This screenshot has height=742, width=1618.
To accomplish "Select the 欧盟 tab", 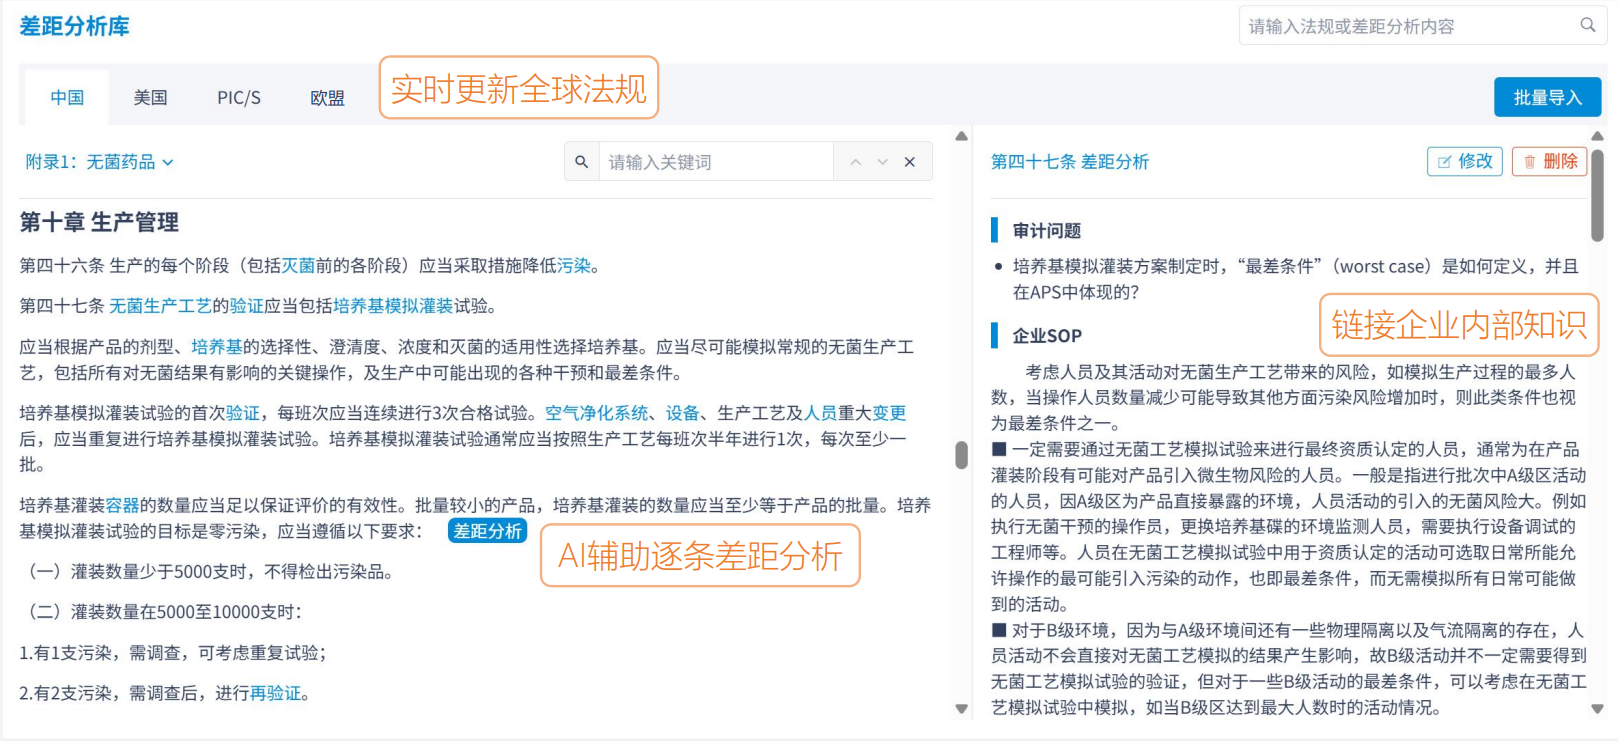I will click(327, 98).
